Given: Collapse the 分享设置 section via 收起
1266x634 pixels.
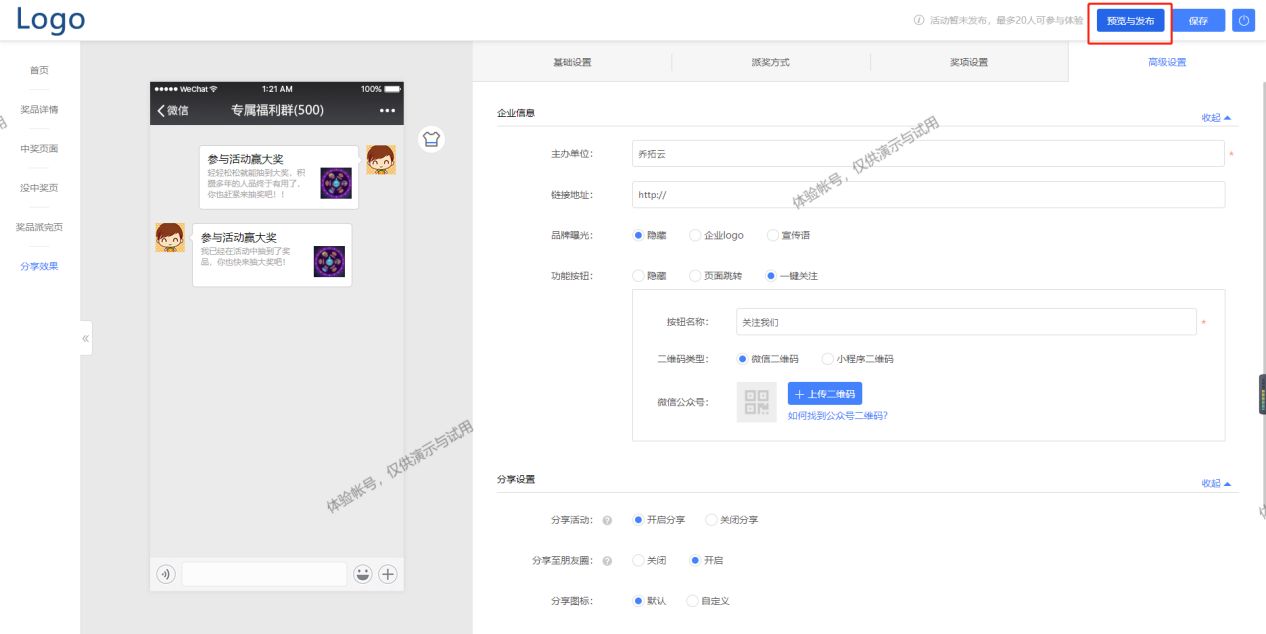Looking at the screenshot, I should click(1212, 482).
